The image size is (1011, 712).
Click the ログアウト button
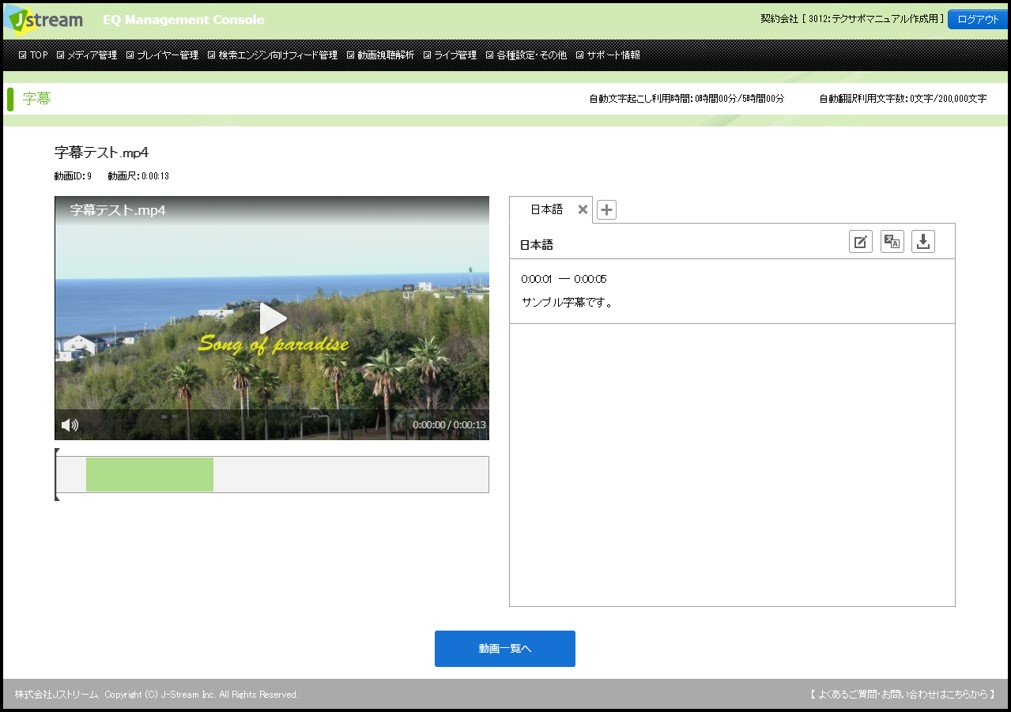click(977, 19)
